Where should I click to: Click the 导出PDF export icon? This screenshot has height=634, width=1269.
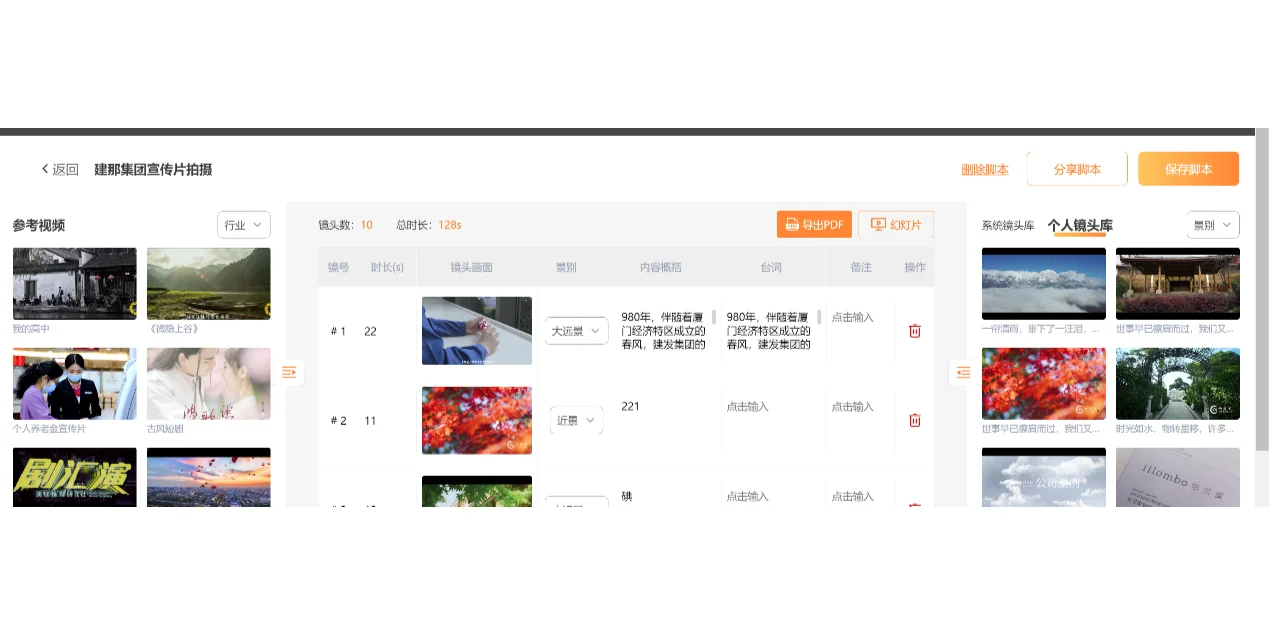point(792,224)
